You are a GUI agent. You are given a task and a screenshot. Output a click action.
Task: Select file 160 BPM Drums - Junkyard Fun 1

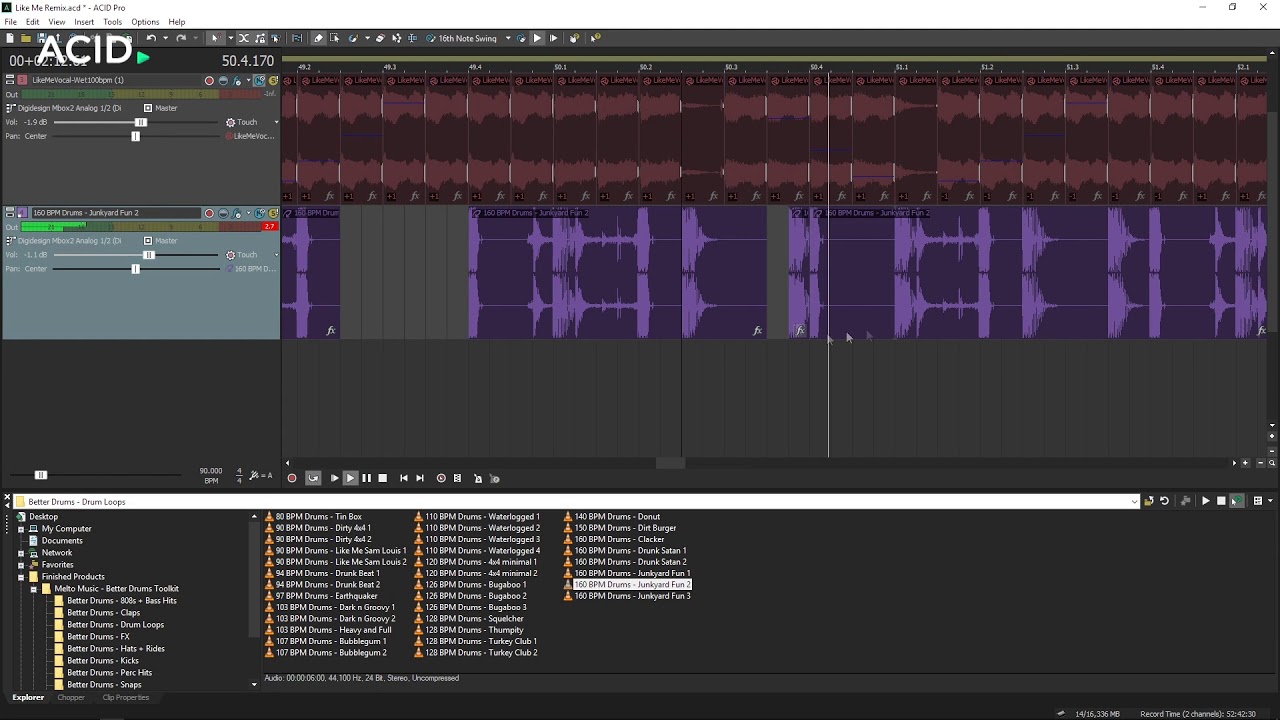point(632,574)
